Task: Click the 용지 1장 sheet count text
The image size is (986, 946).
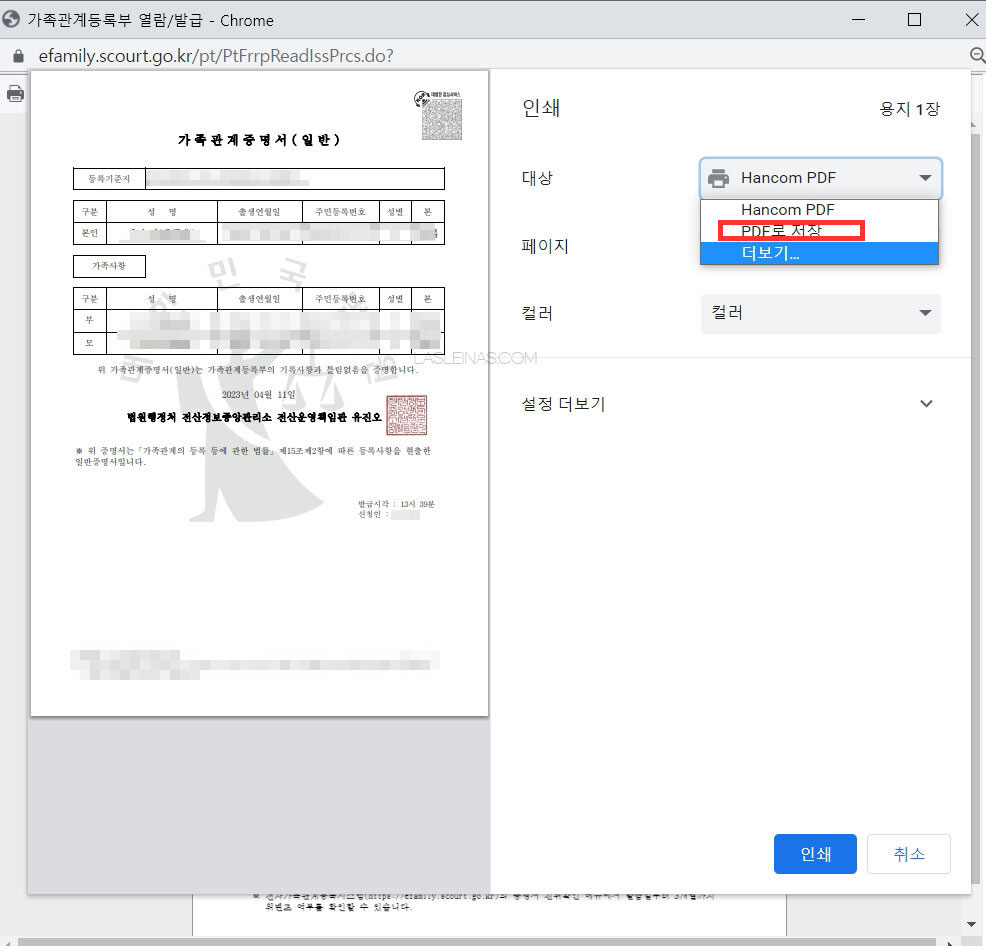Action: point(909,109)
